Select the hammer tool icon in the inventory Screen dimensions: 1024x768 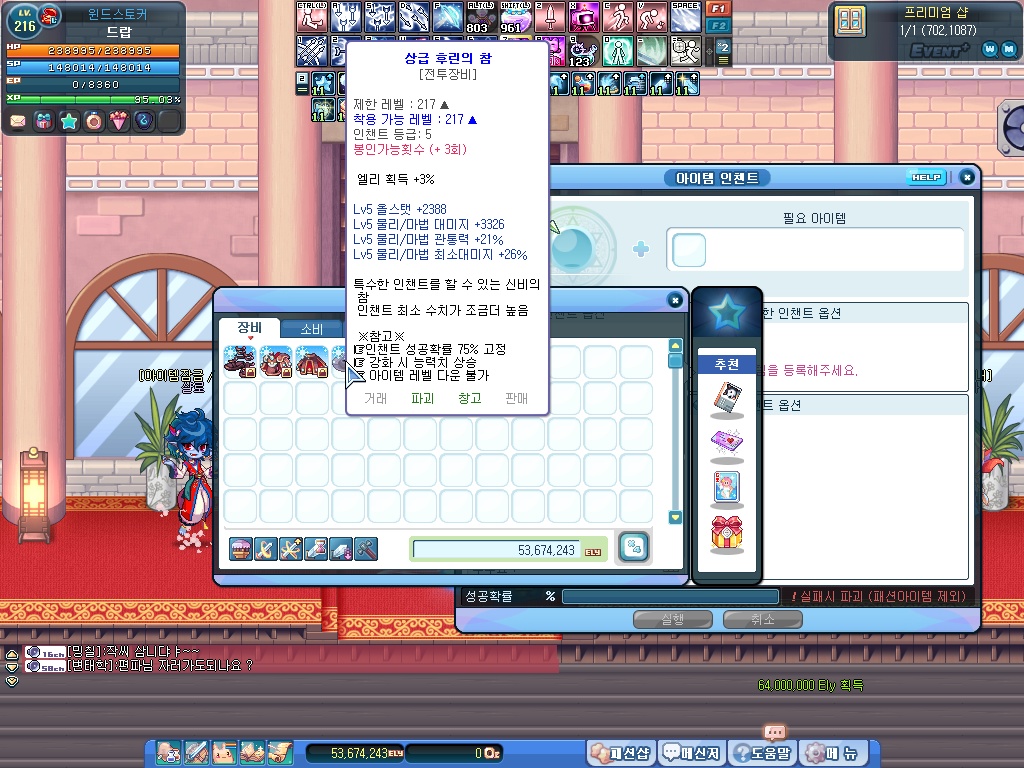coord(366,548)
